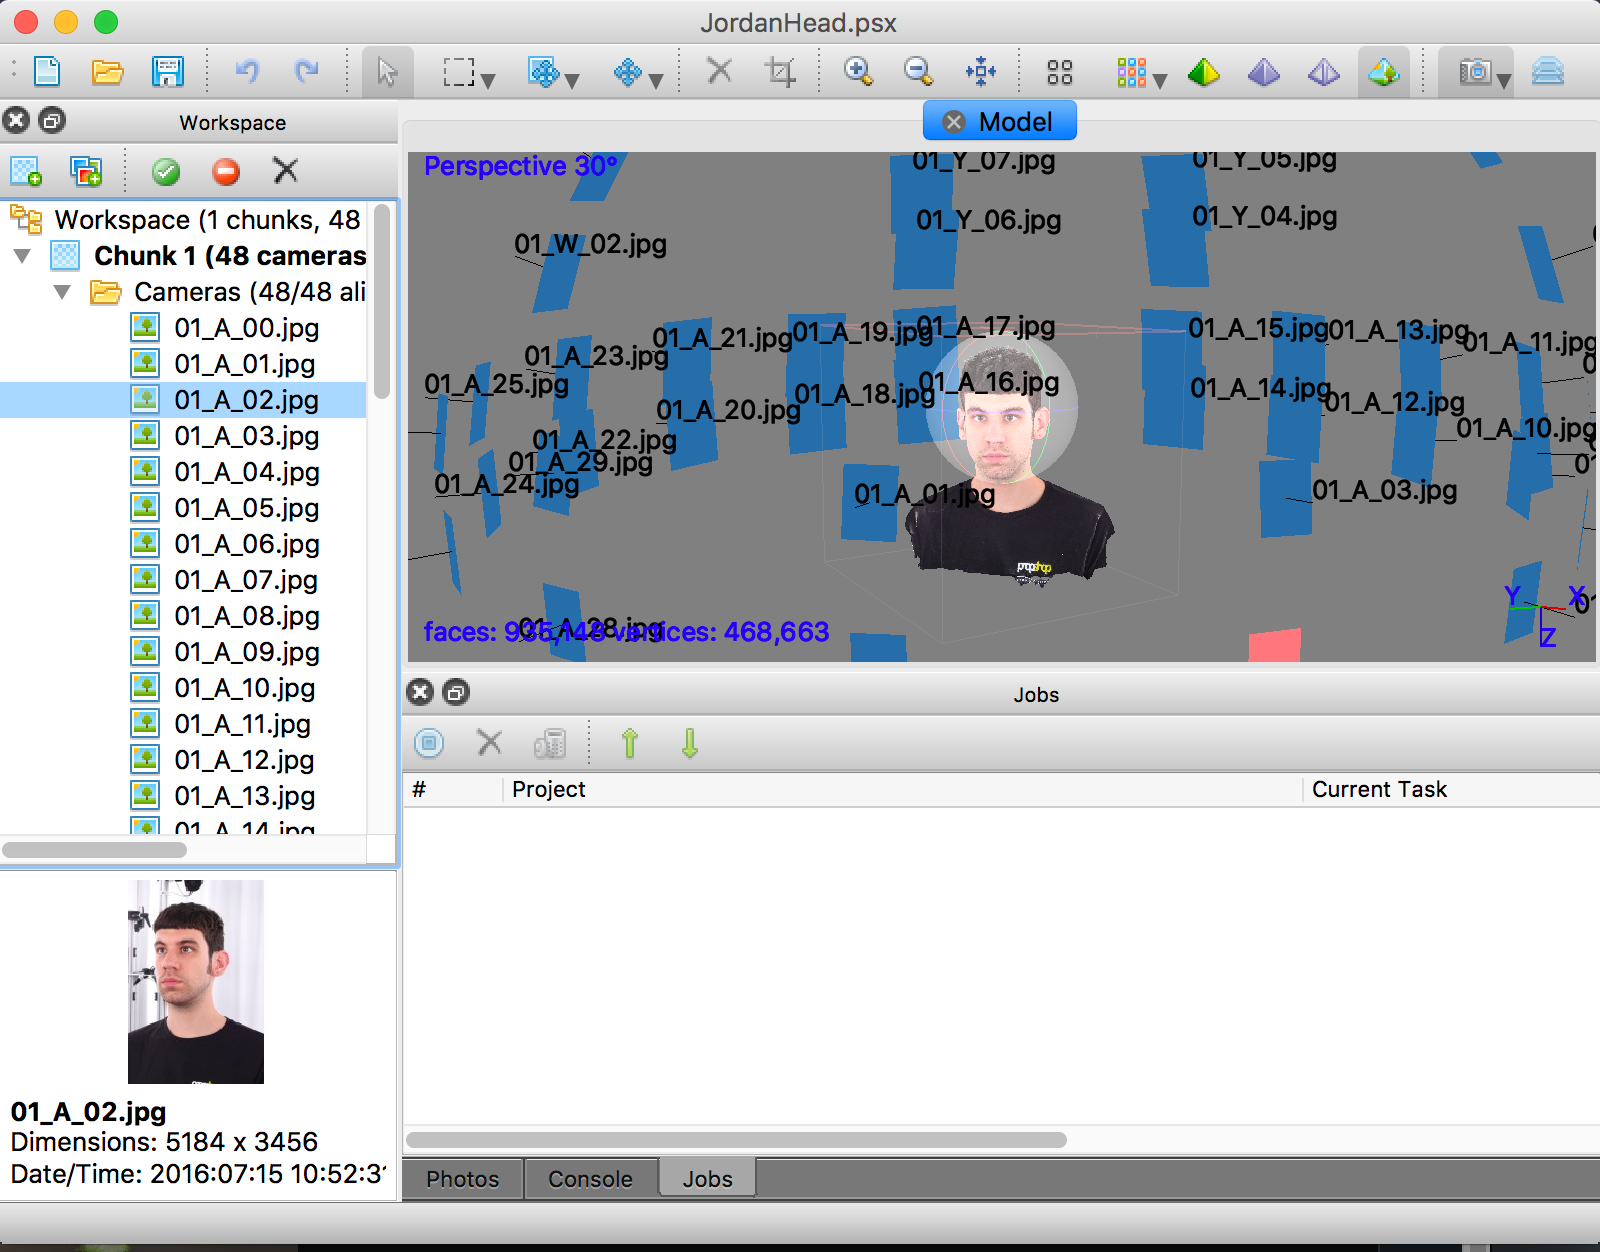Open an existing project via folder icon
The image size is (1600, 1252).
(x=107, y=72)
